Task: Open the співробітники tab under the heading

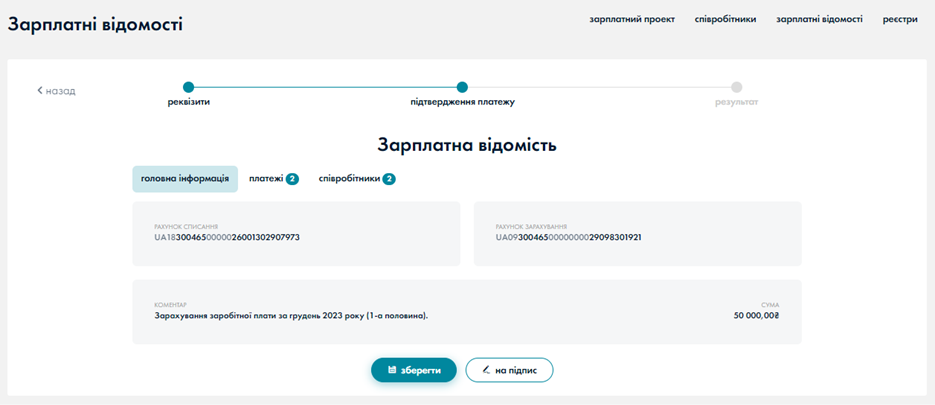Action: tap(349, 179)
